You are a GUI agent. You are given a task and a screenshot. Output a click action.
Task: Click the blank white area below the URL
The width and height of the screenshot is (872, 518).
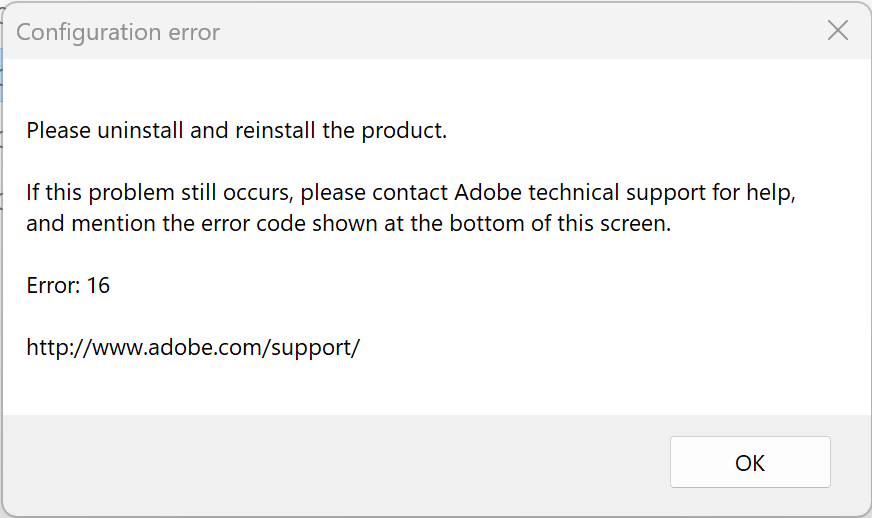click(x=430, y=388)
